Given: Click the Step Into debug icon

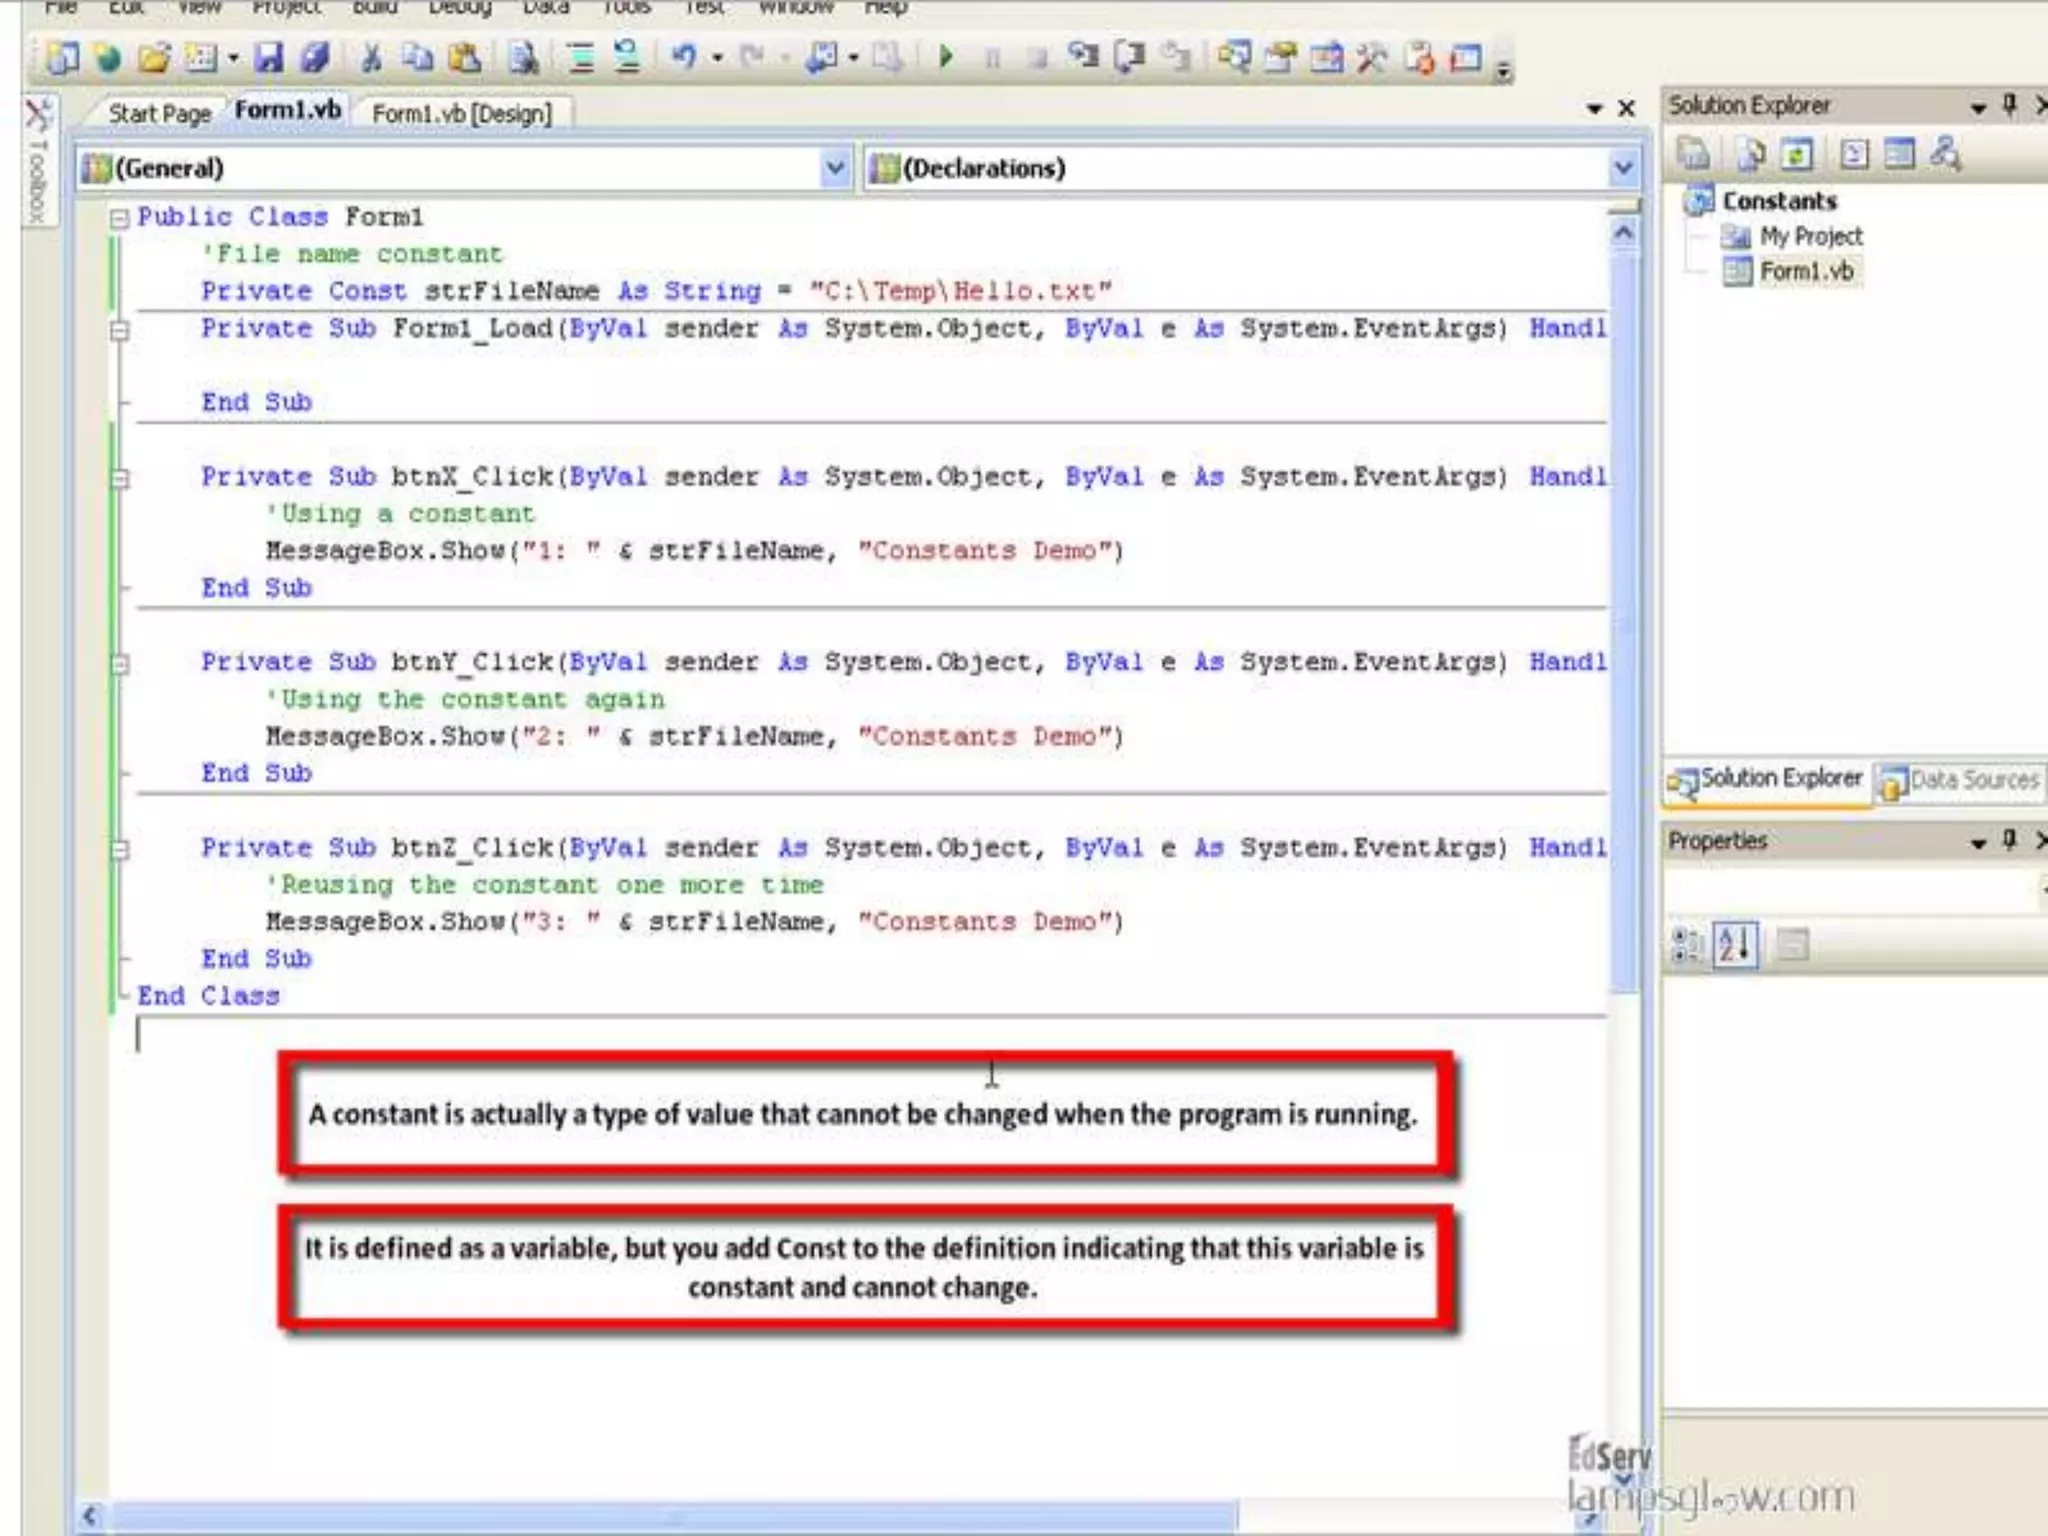Looking at the screenshot, I should point(1083,57).
